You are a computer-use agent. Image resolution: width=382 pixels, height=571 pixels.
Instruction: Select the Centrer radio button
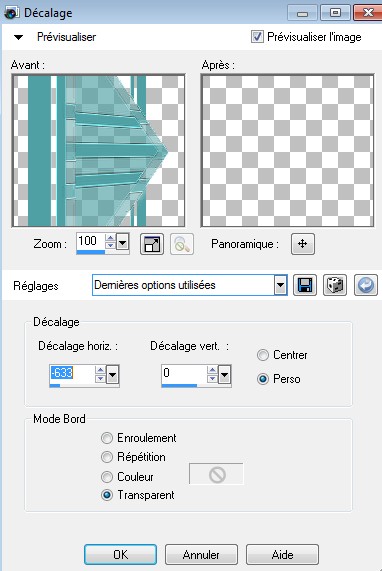(x=263, y=355)
